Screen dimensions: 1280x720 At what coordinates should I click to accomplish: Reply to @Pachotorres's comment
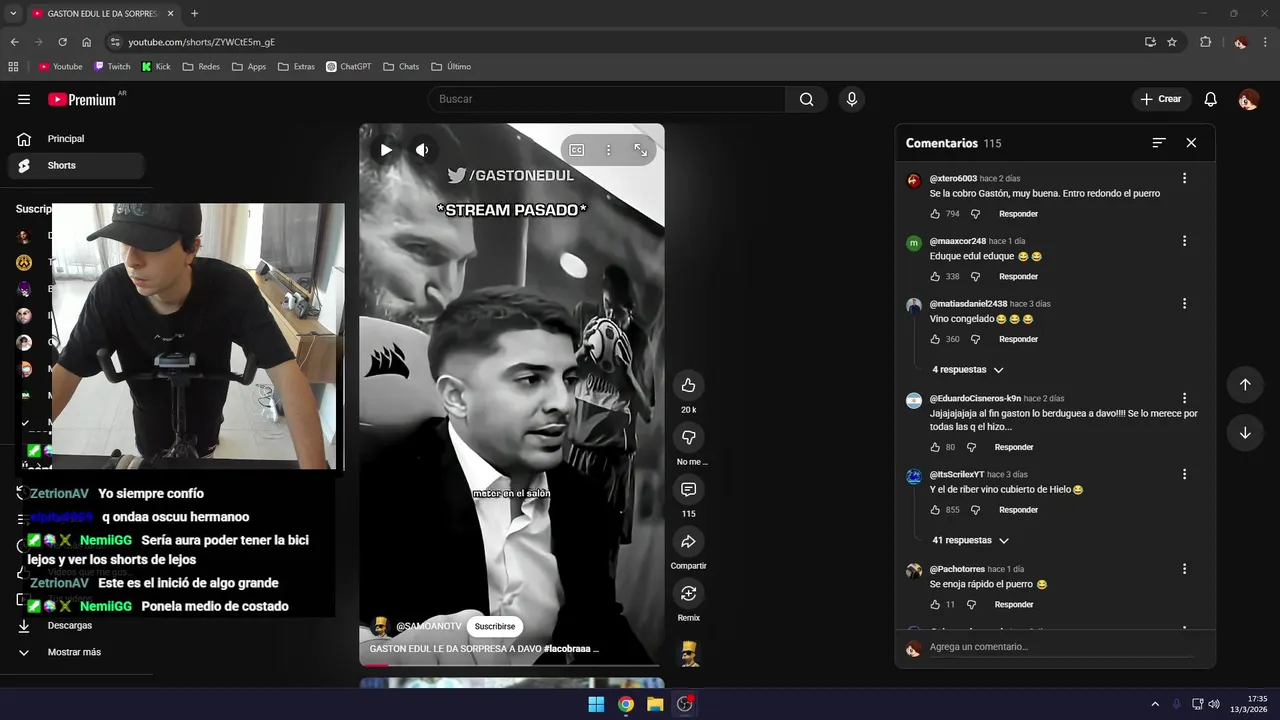[x=1013, y=605]
